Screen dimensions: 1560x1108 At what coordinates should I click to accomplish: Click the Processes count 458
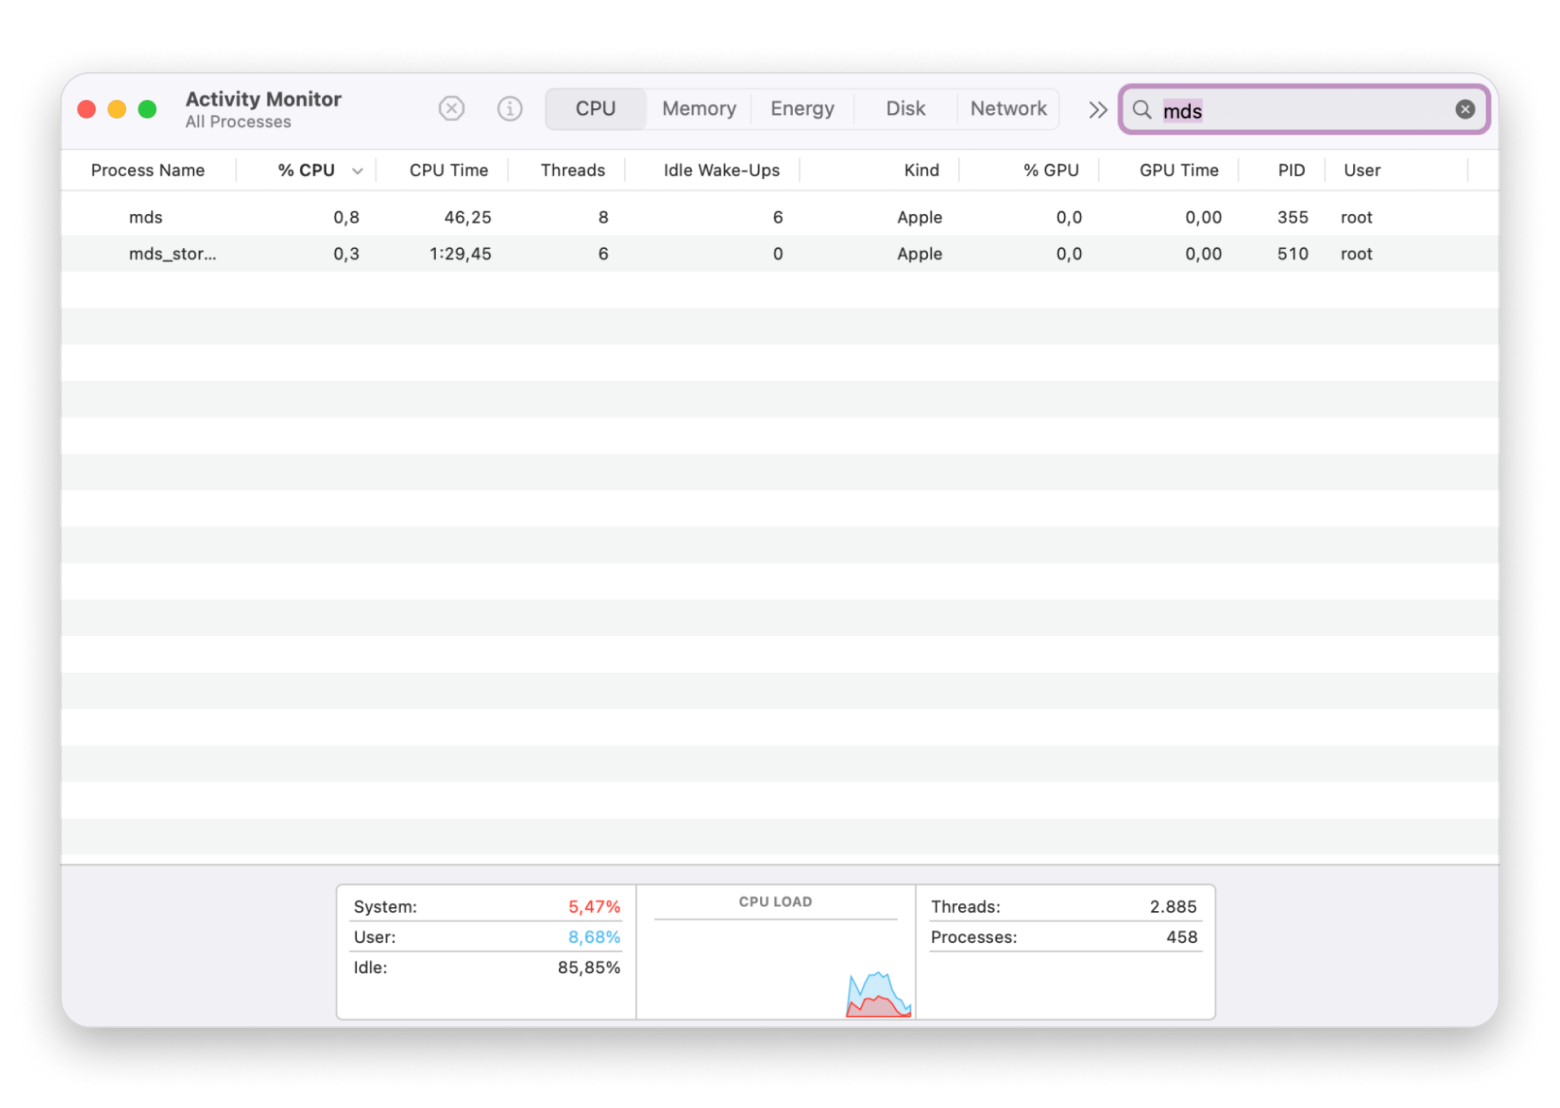point(1182,937)
